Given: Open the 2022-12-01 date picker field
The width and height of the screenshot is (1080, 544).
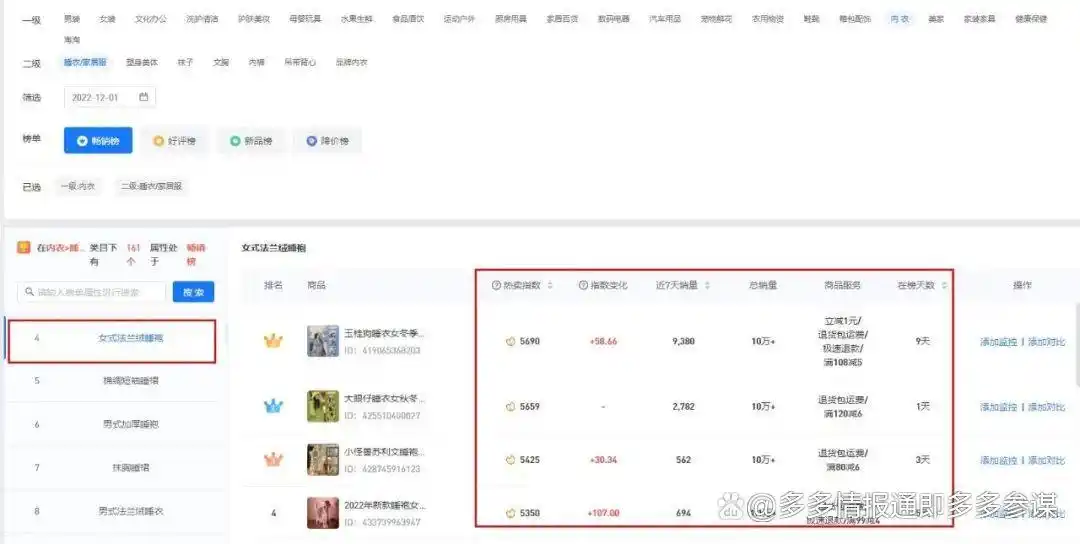Looking at the screenshot, I should [x=110, y=97].
